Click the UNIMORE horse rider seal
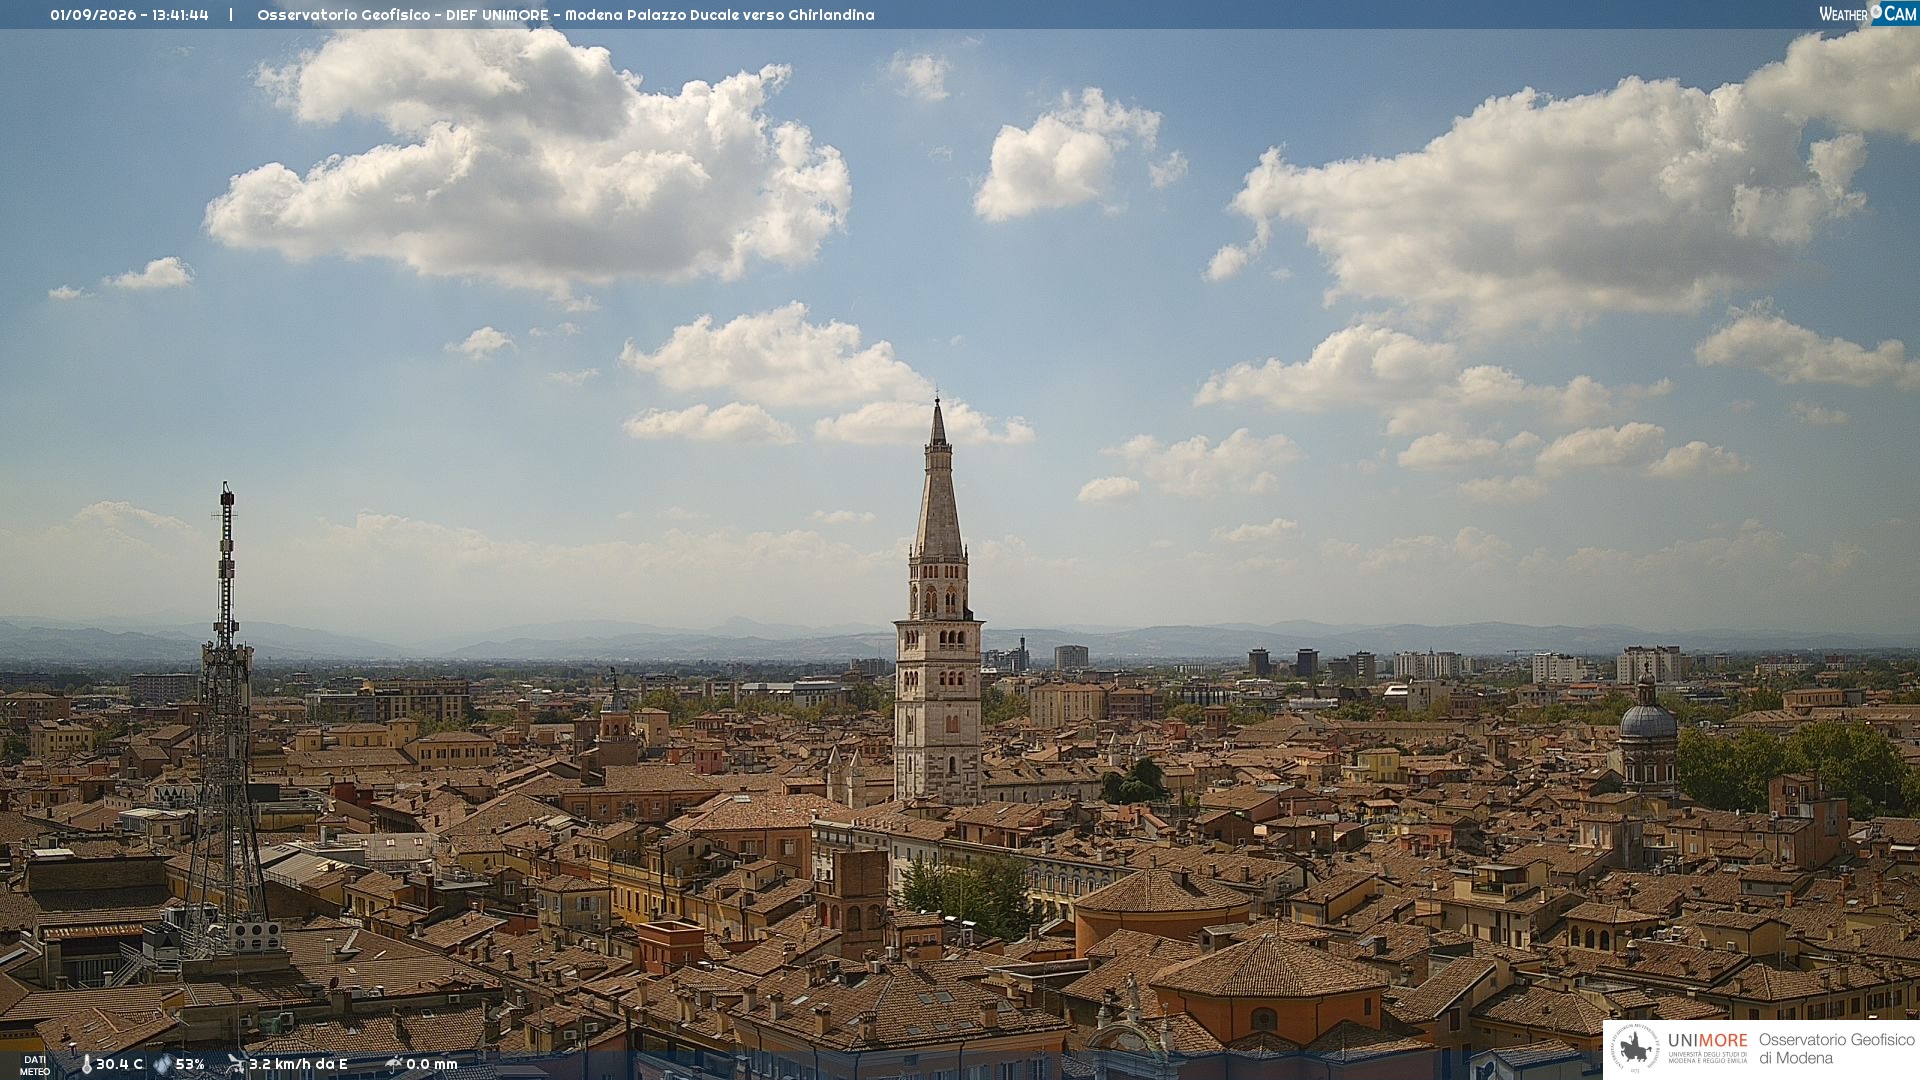This screenshot has height=1080, width=1920. coord(1635,1048)
